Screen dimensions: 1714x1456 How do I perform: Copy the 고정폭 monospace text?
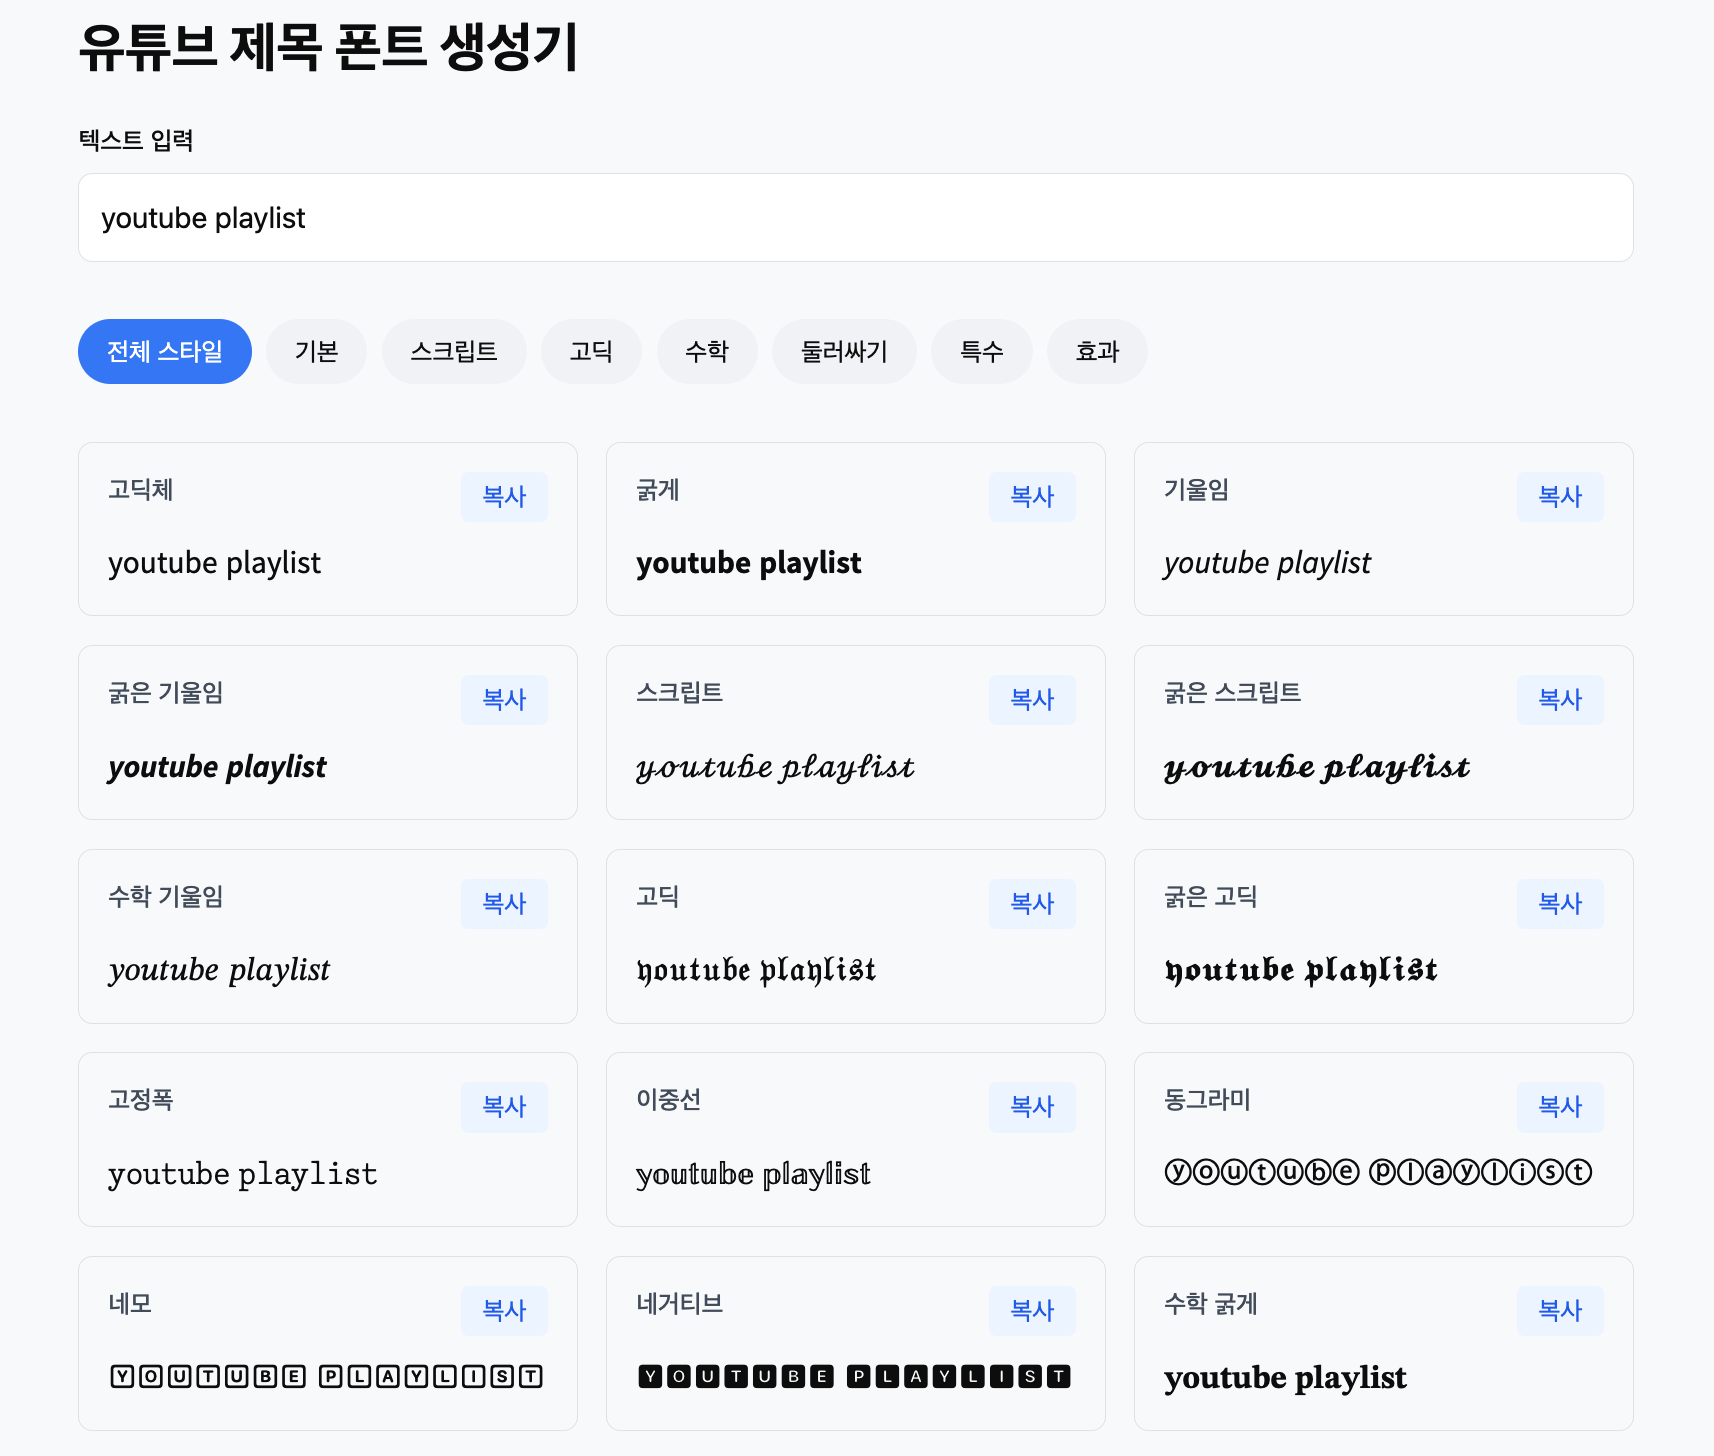point(504,1106)
